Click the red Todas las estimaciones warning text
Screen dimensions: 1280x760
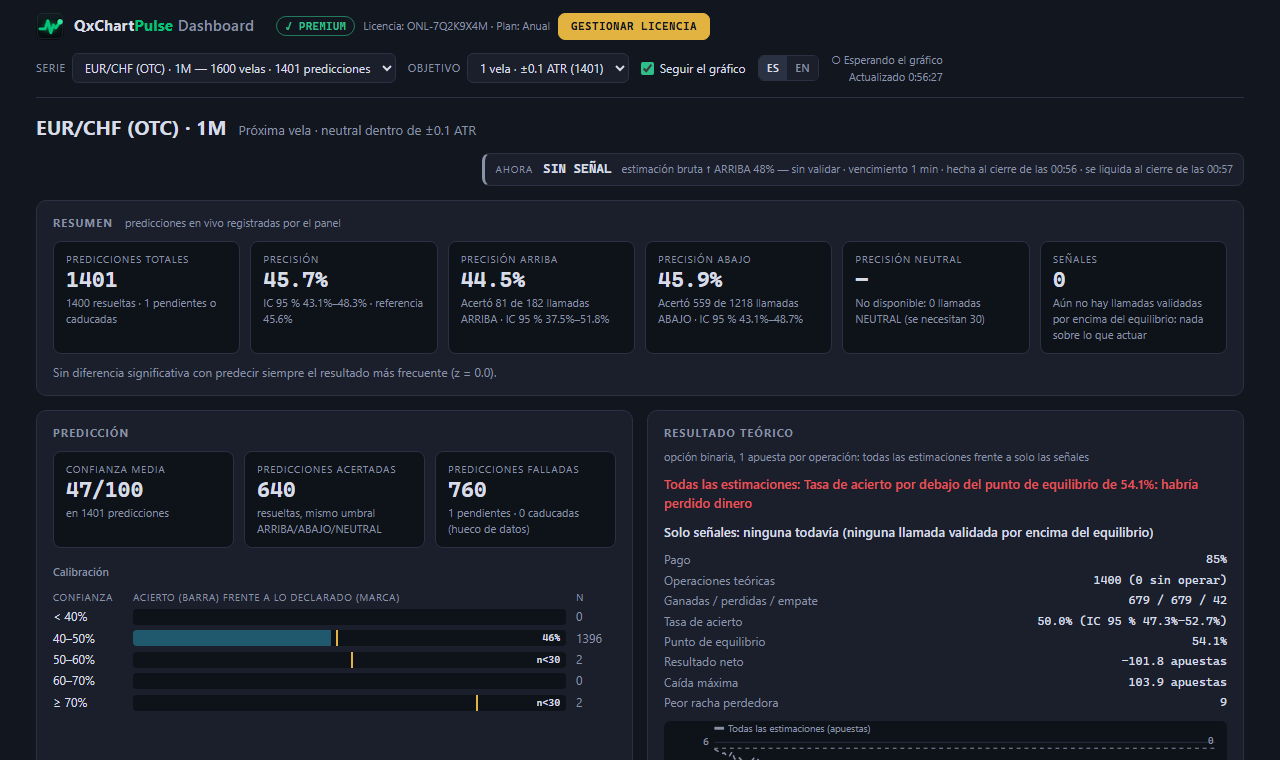(x=931, y=494)
